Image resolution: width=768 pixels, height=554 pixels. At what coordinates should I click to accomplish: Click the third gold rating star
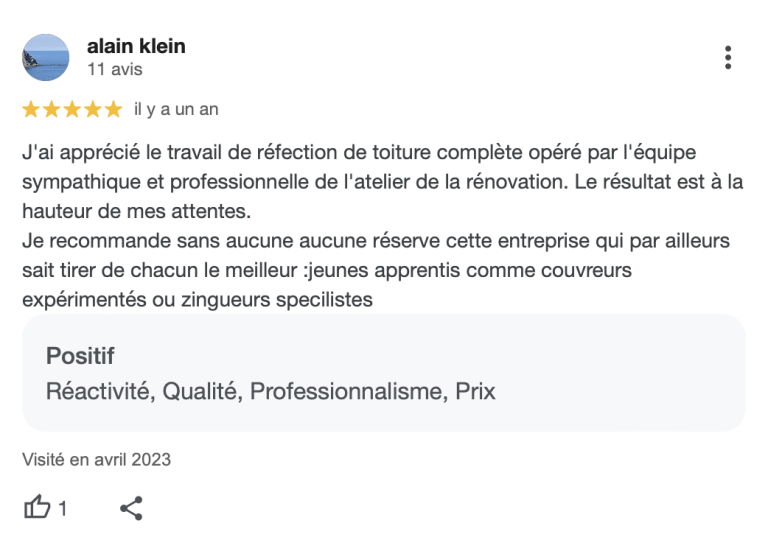72,109
